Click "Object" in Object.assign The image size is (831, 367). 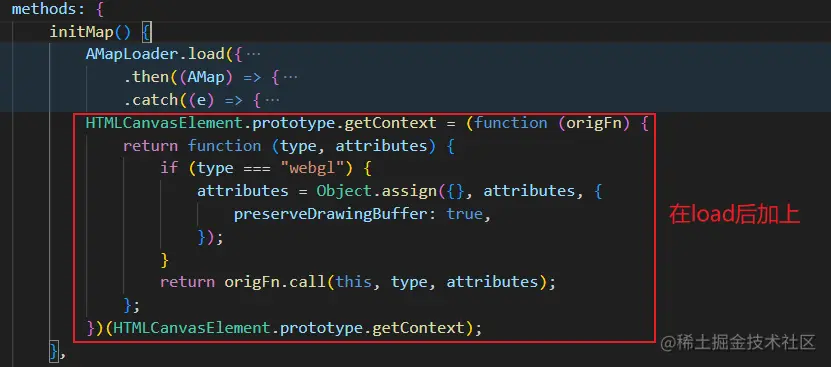click(344, 191)
